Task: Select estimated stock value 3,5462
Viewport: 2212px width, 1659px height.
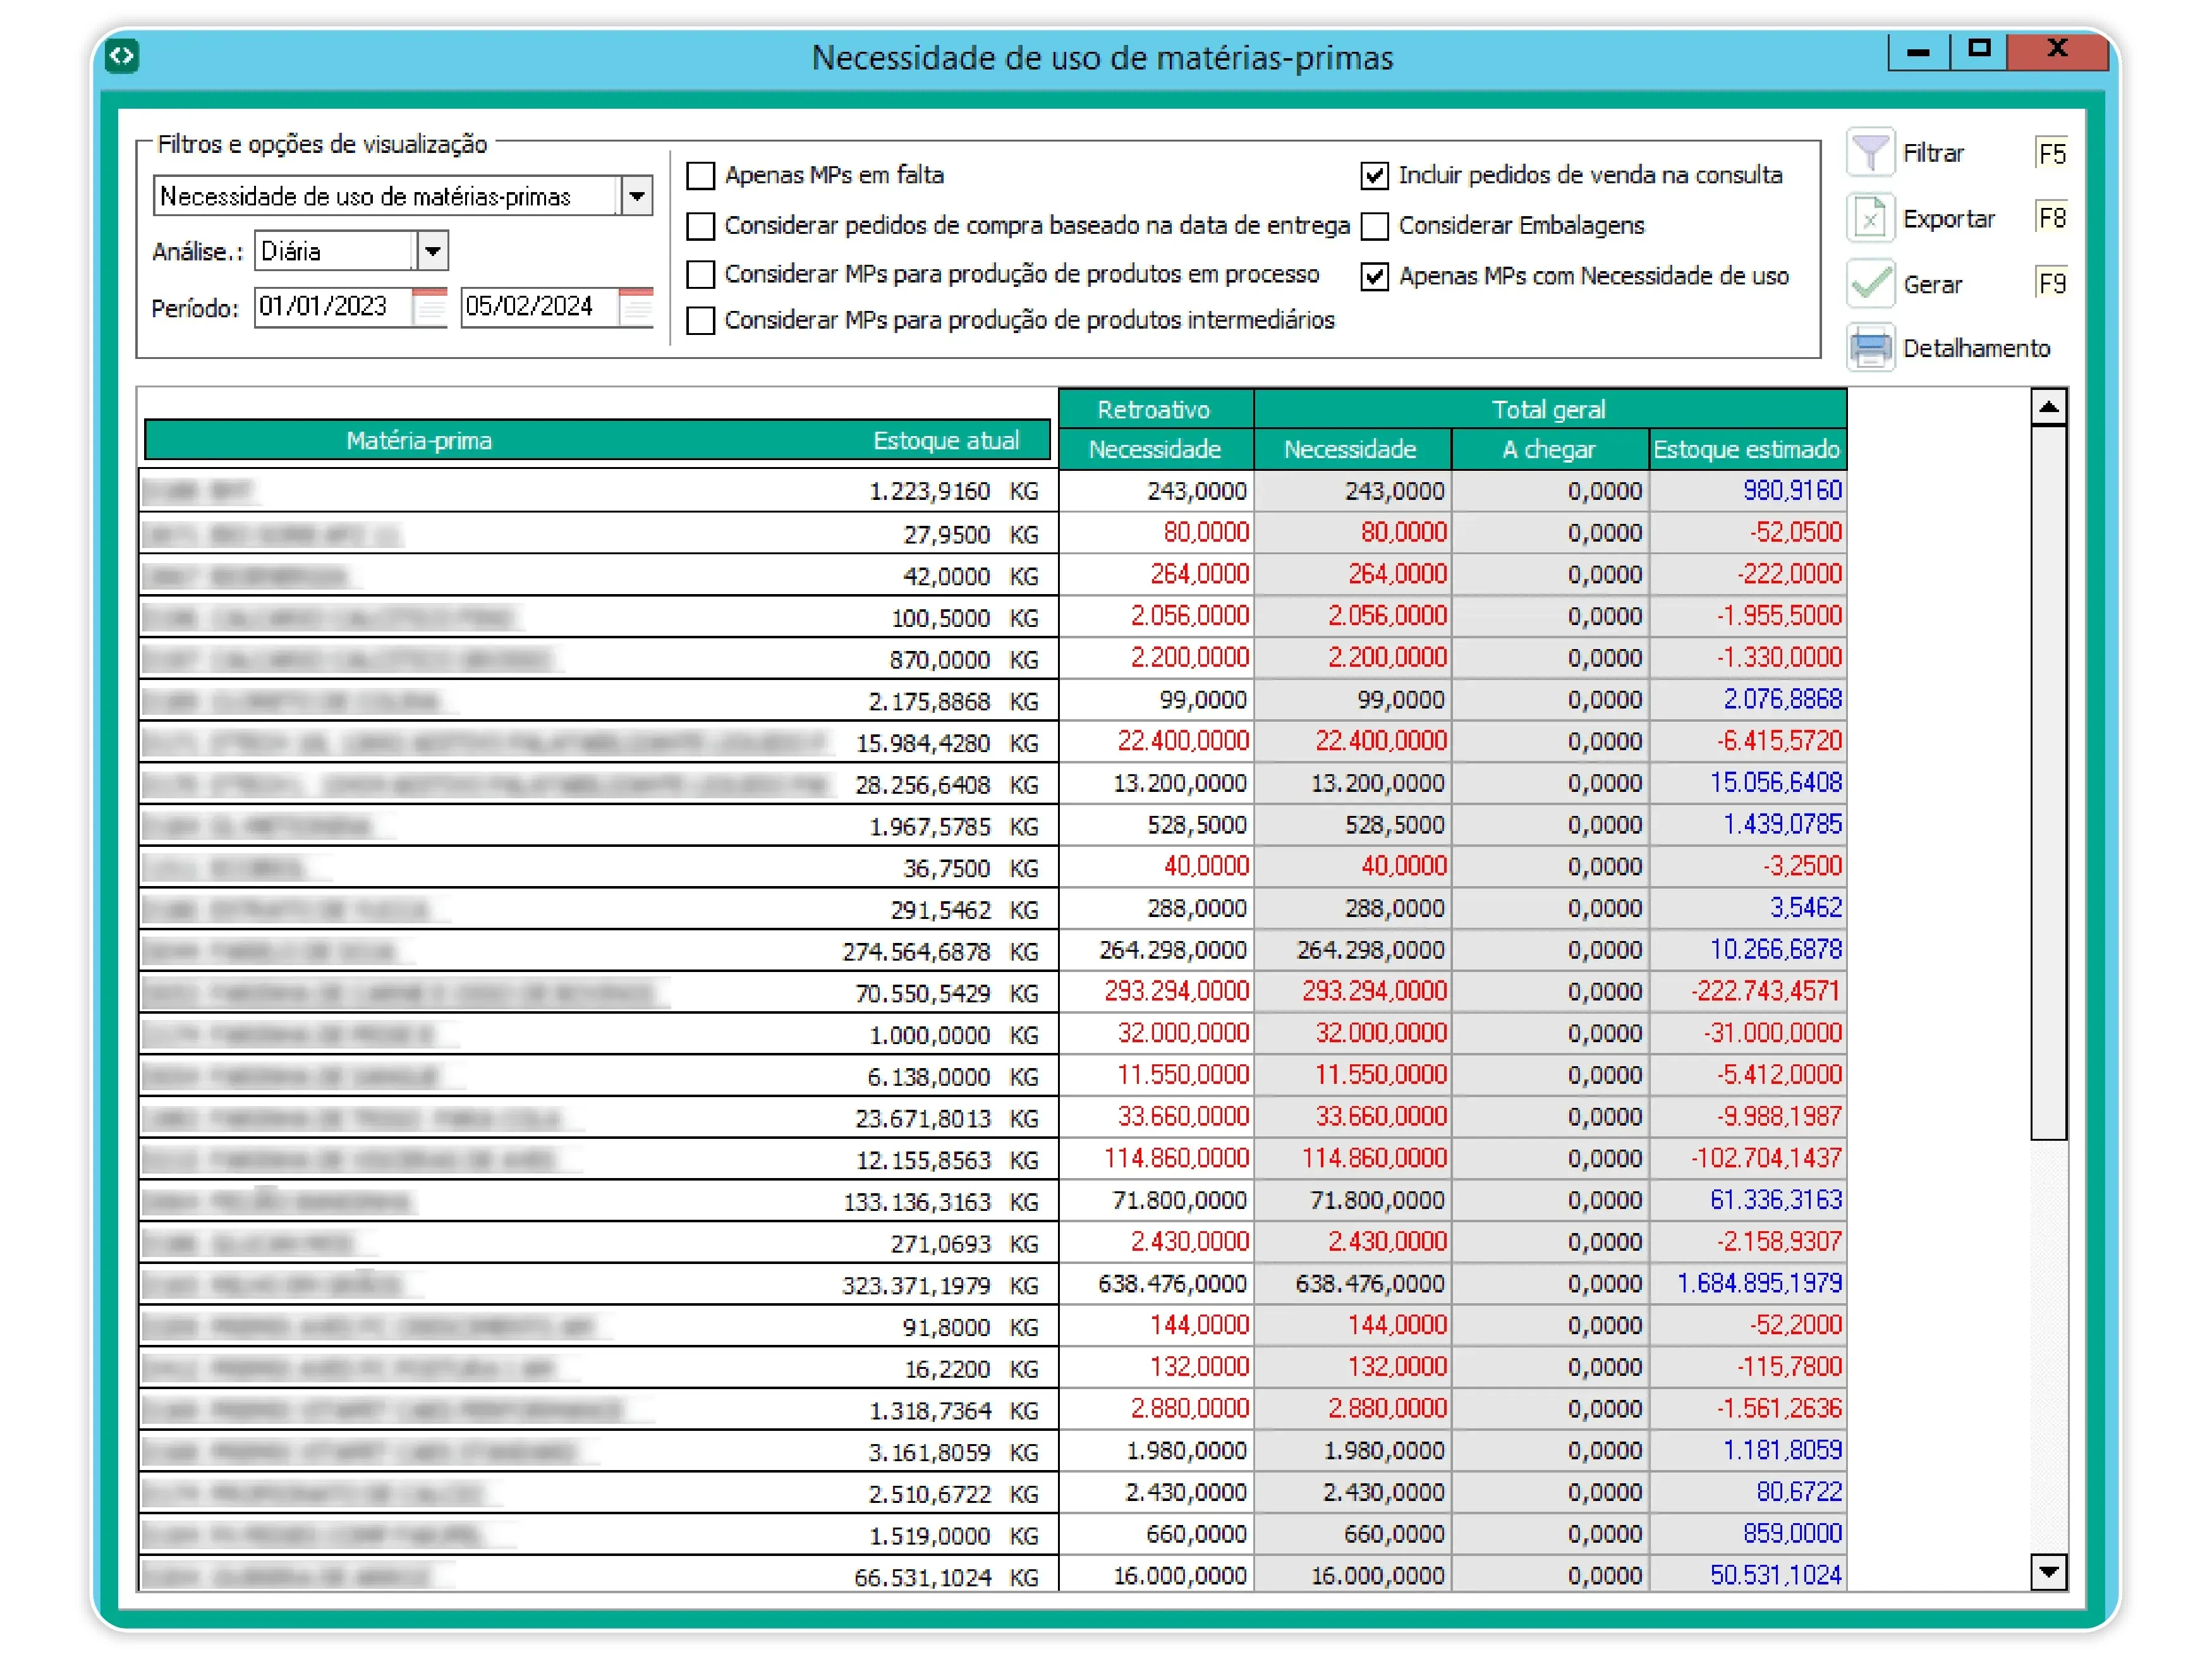Action: point(1805,908)
